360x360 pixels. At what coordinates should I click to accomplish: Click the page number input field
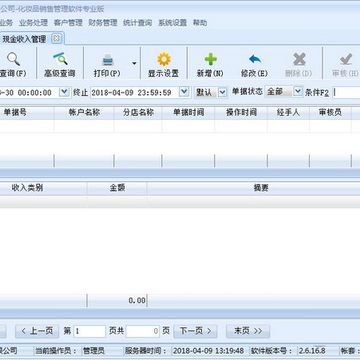89,331
